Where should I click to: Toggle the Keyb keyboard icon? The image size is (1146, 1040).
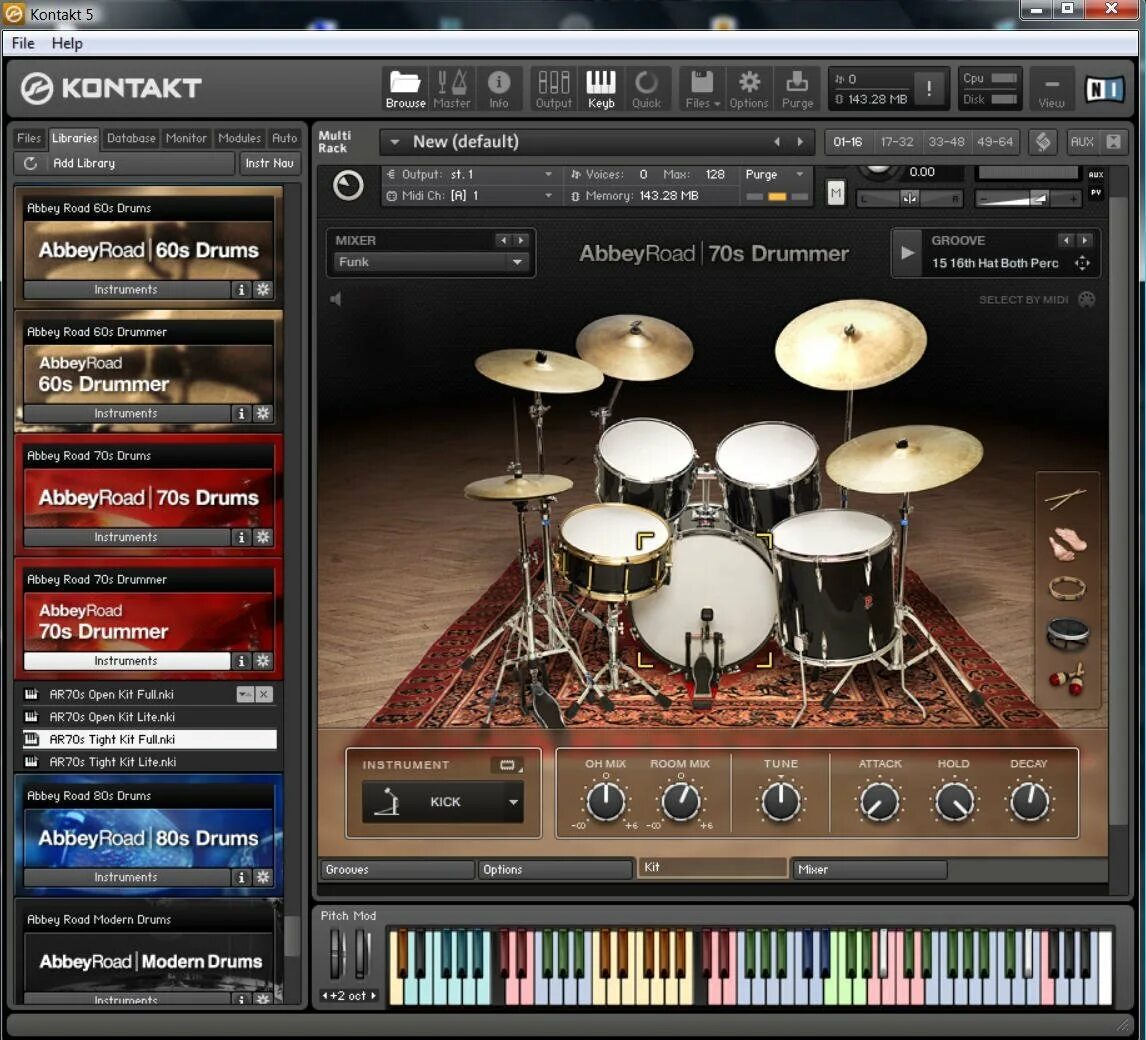point(601,88)
